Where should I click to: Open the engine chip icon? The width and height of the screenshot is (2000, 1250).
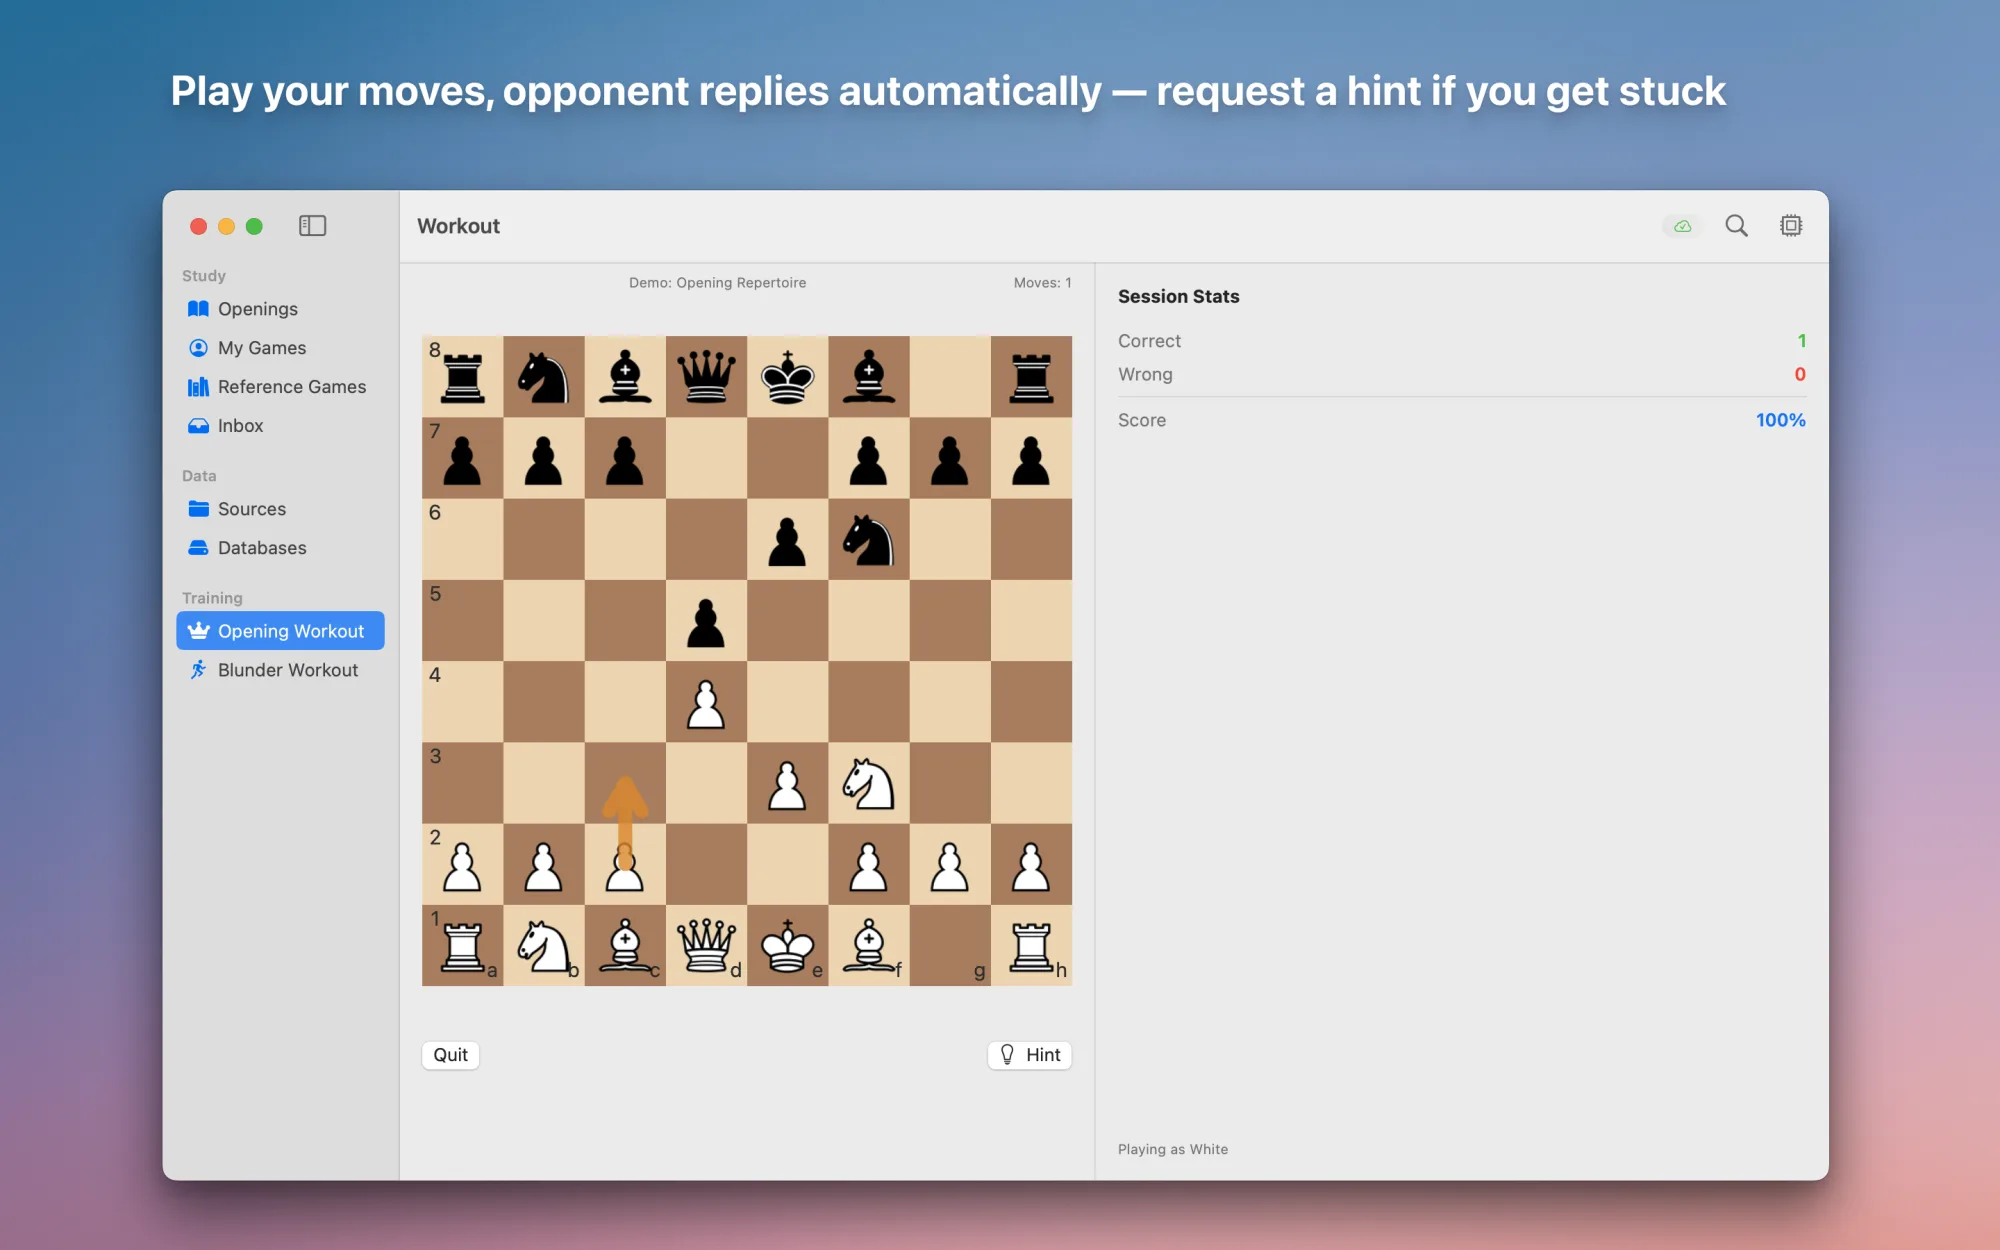click(1791, 226)
